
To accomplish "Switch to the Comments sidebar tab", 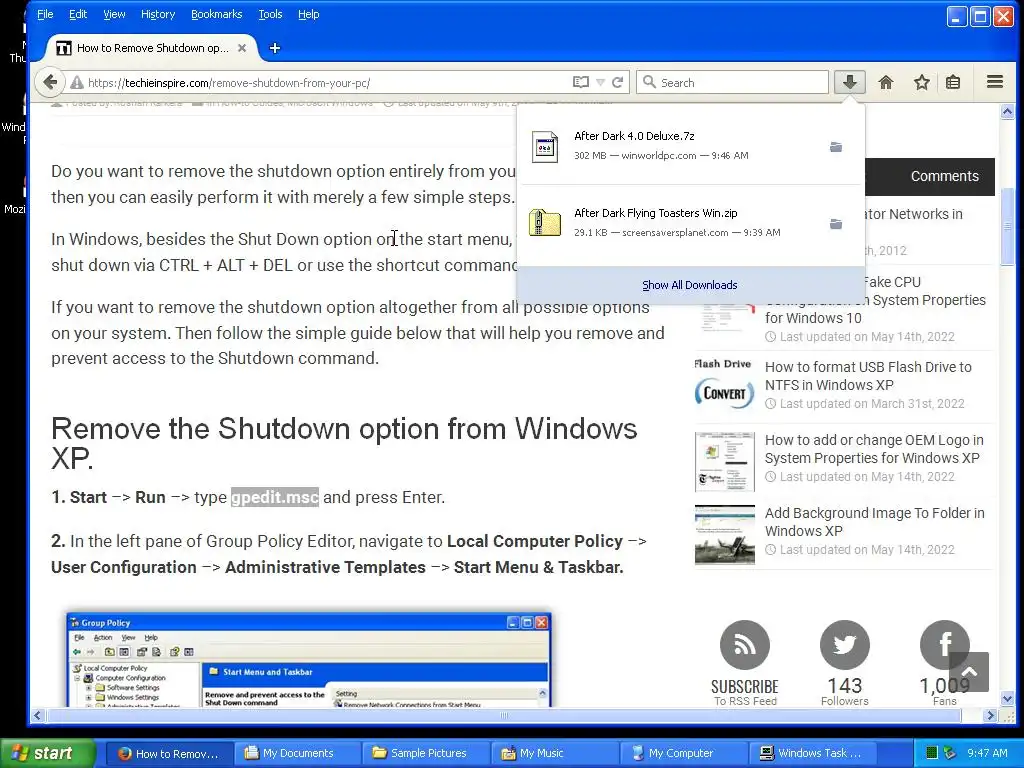I will 944,176.
